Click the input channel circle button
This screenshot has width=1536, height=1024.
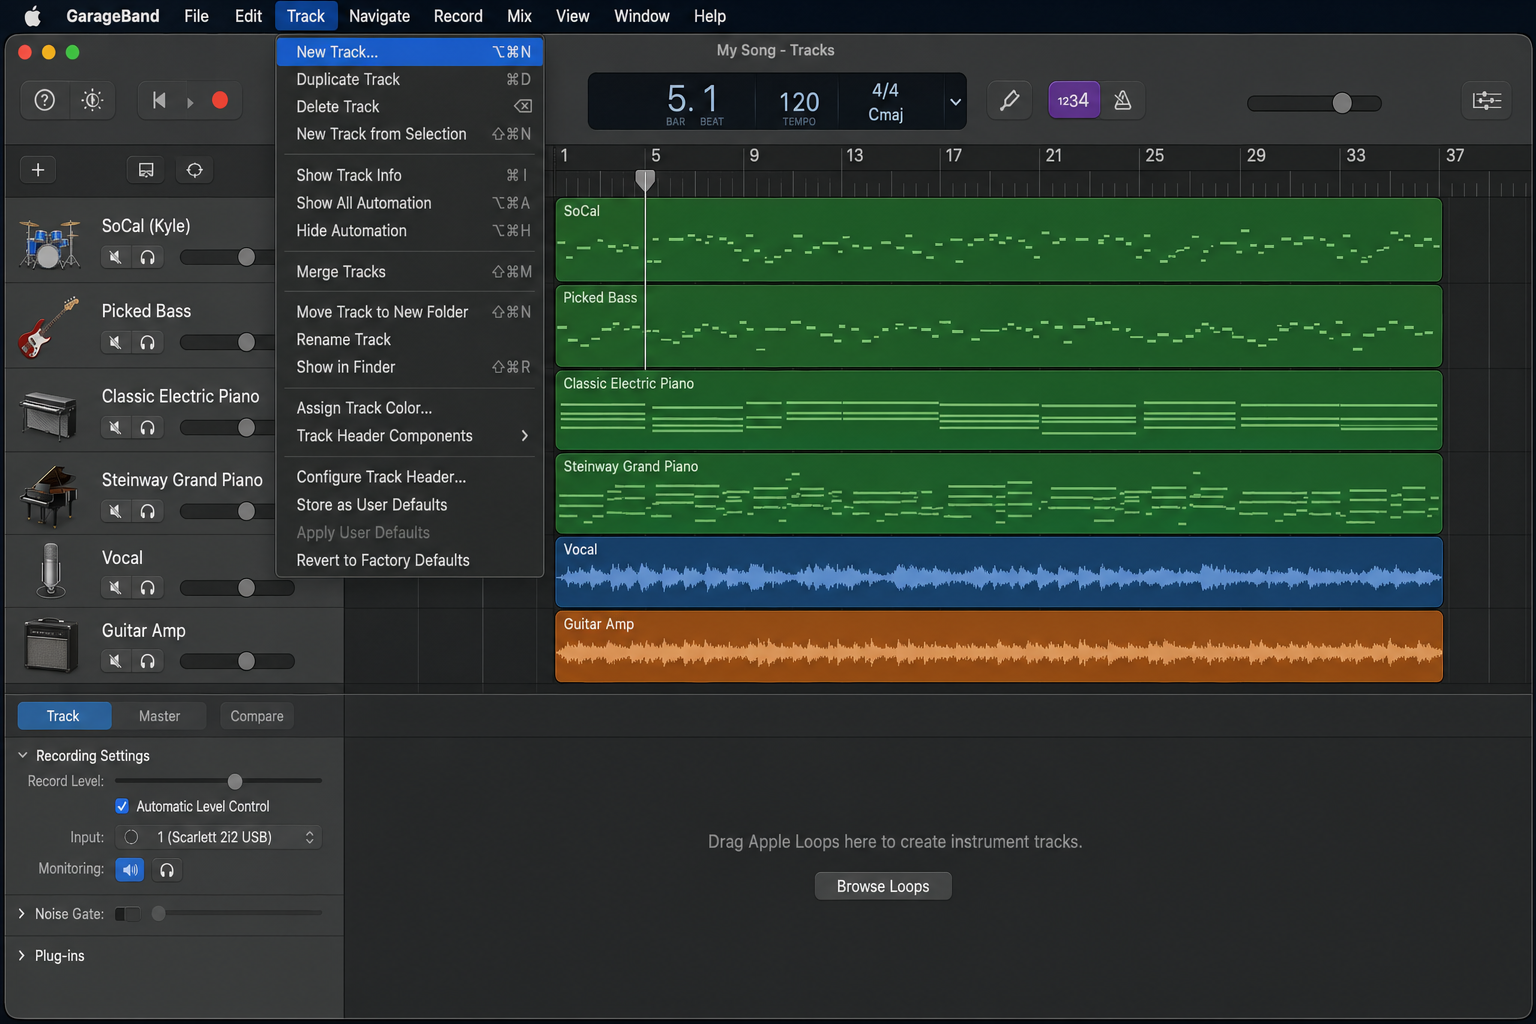pyautogui.click(x=131, y=837)
